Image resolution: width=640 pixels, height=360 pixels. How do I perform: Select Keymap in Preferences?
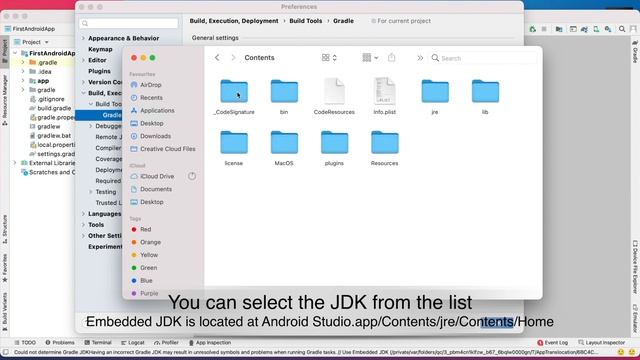pyautogui.click(x=100, y=49)
